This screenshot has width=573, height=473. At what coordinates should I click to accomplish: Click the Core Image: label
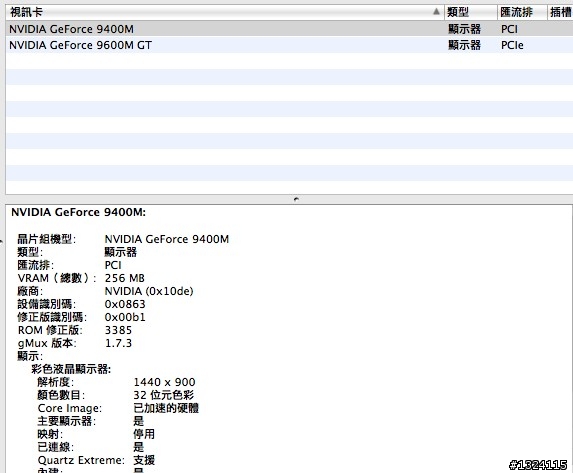70,408
